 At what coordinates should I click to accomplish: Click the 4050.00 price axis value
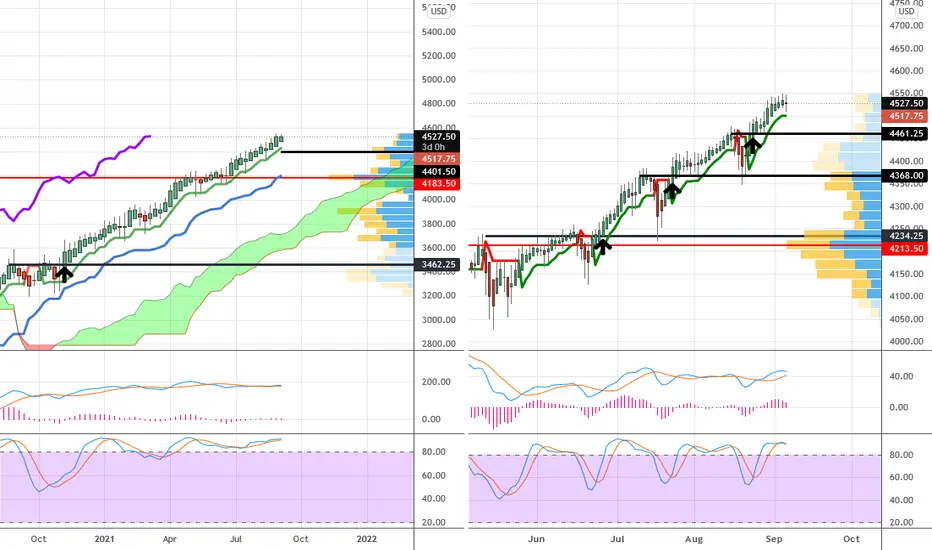(906, 319)
